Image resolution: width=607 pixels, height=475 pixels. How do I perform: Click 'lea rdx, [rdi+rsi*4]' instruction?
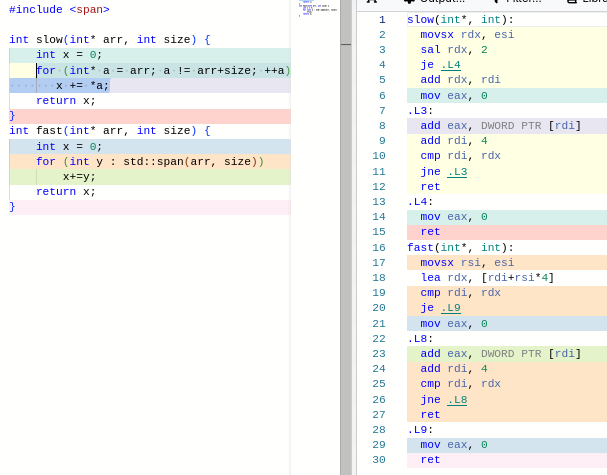(x=487, y=278)
